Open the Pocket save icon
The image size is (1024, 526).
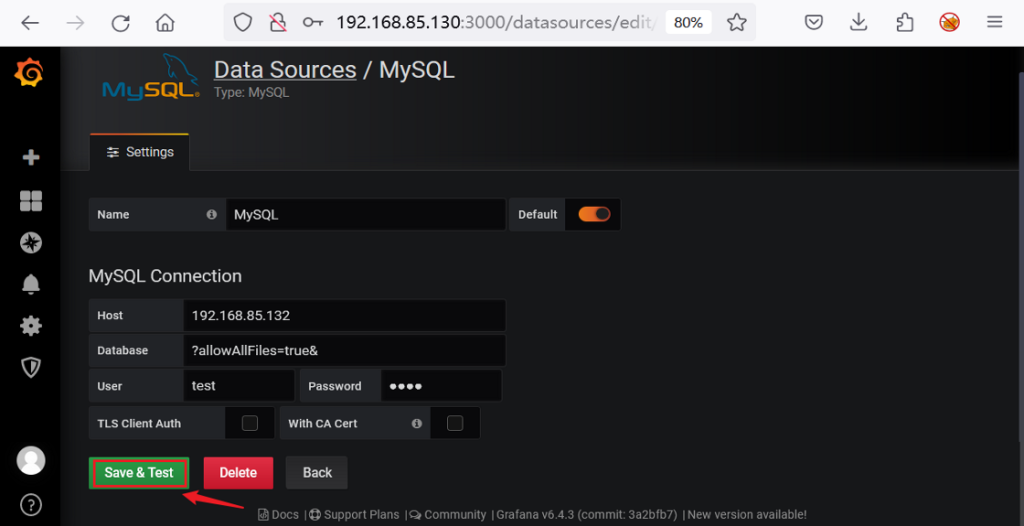(813, 23)
